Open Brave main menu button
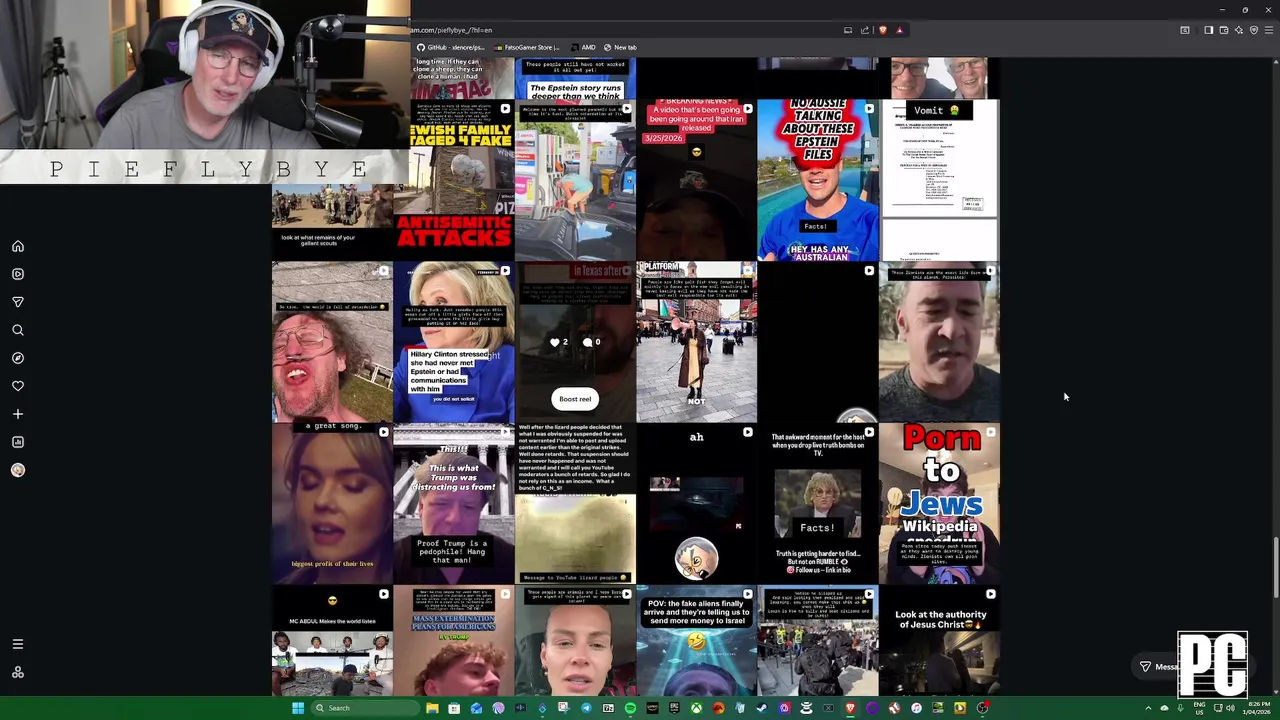The height and width of the screenshot is (720, 1280). pyautogui.click(x=1269, y=30)
